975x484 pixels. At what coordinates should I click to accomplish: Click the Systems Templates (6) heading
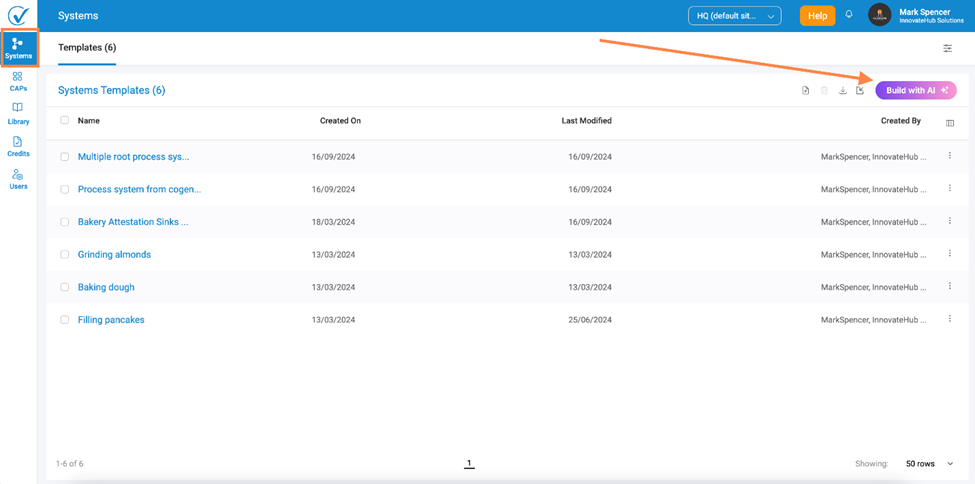pos(111,90)
